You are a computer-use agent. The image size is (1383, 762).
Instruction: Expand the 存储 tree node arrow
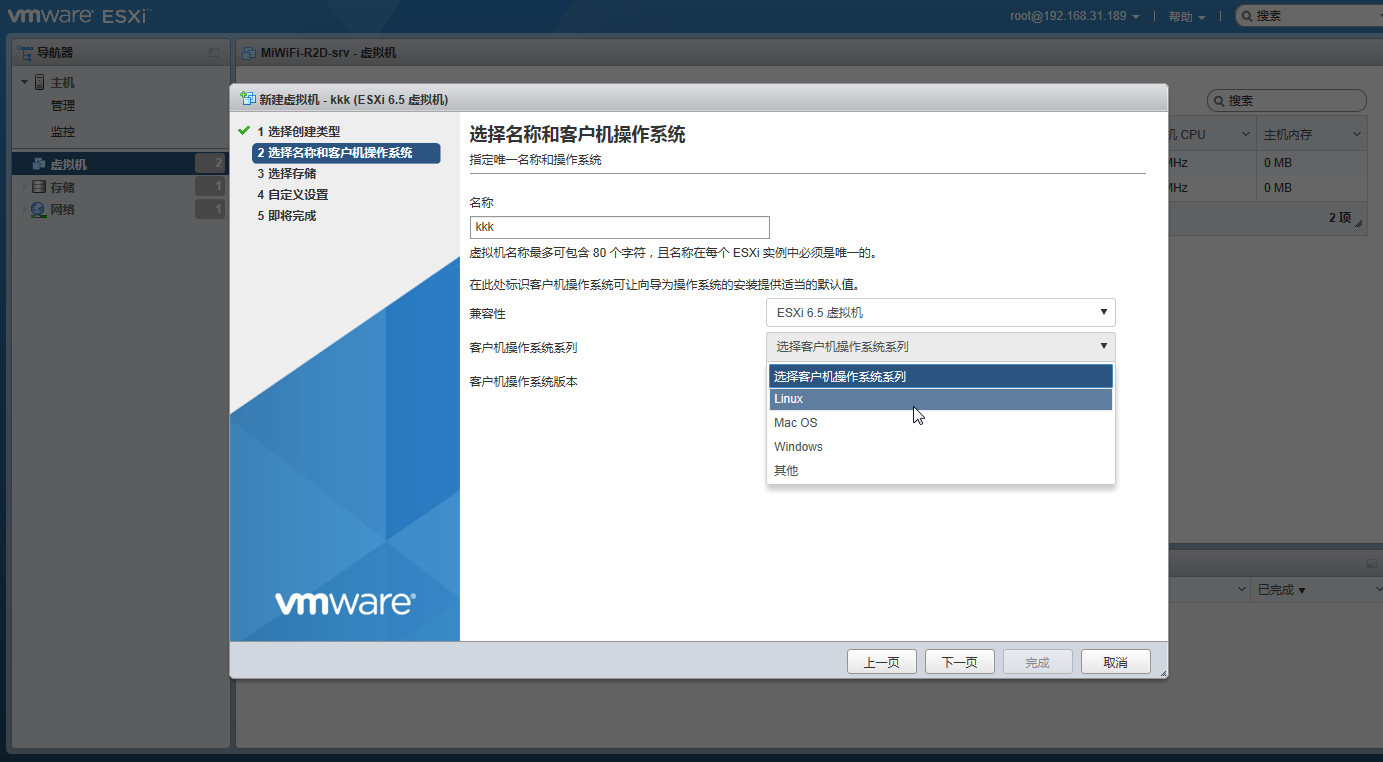click(24, 187)
